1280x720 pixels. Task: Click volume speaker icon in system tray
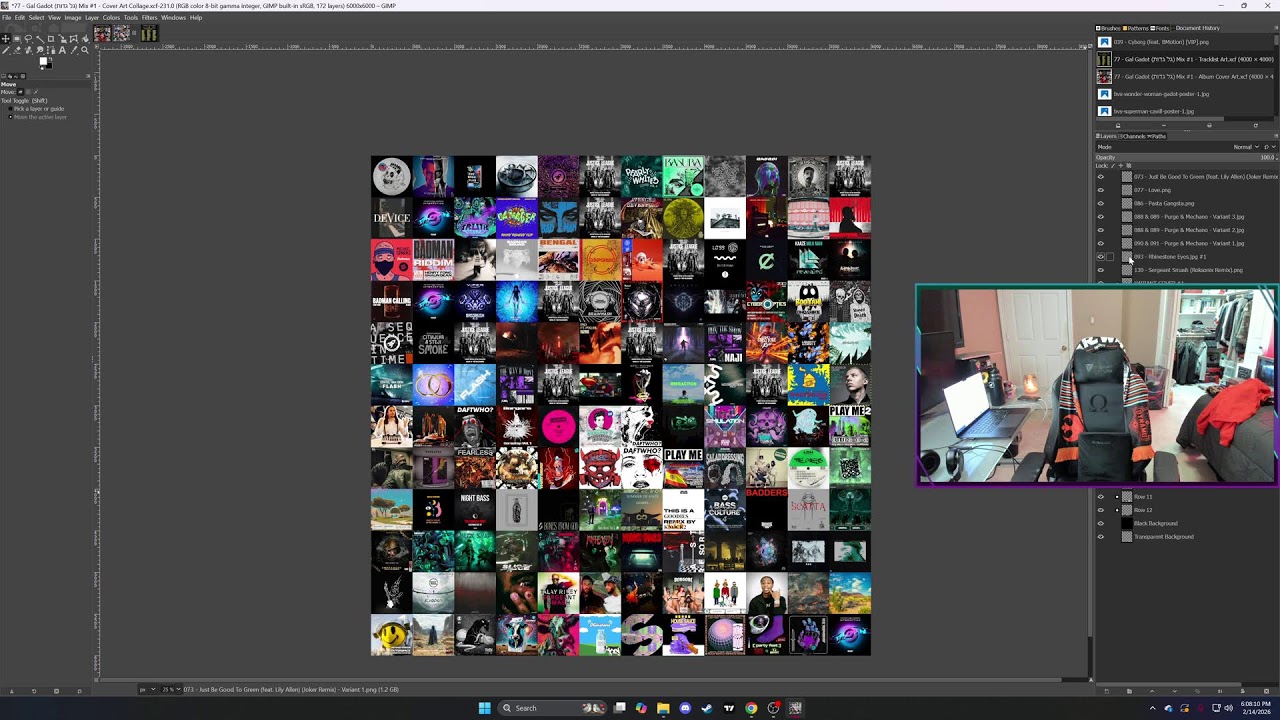pos(1228,708)
